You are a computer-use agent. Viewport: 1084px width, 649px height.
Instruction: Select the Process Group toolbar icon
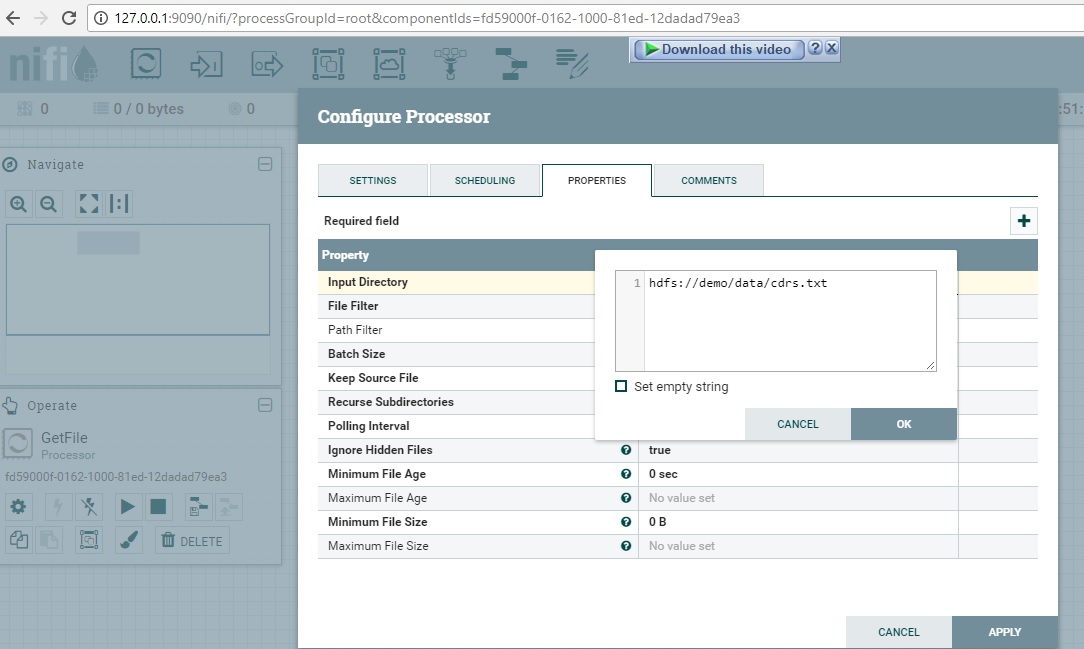pyautogui.click(x=328, y=64)
